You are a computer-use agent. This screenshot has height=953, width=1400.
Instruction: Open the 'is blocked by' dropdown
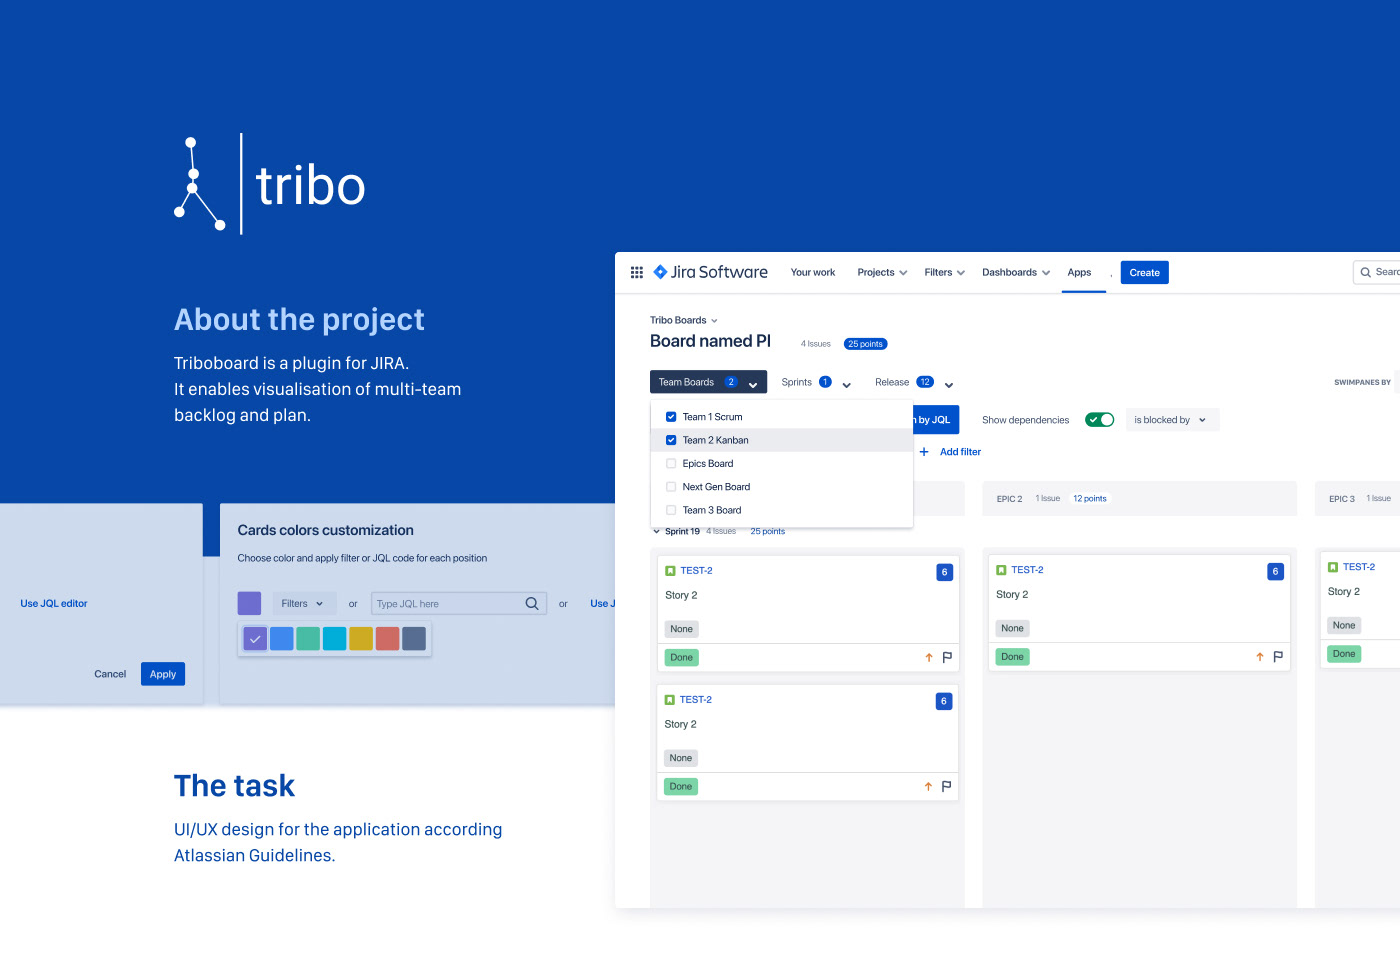tap(1172, 420)
